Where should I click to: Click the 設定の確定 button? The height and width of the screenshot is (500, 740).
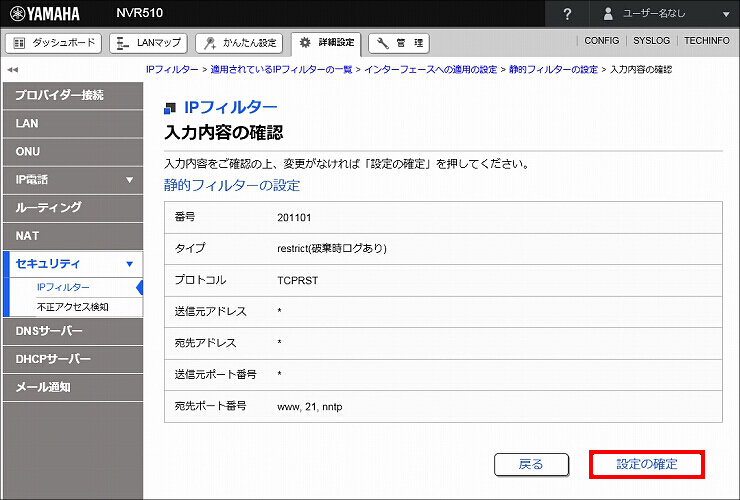point(647,465)
